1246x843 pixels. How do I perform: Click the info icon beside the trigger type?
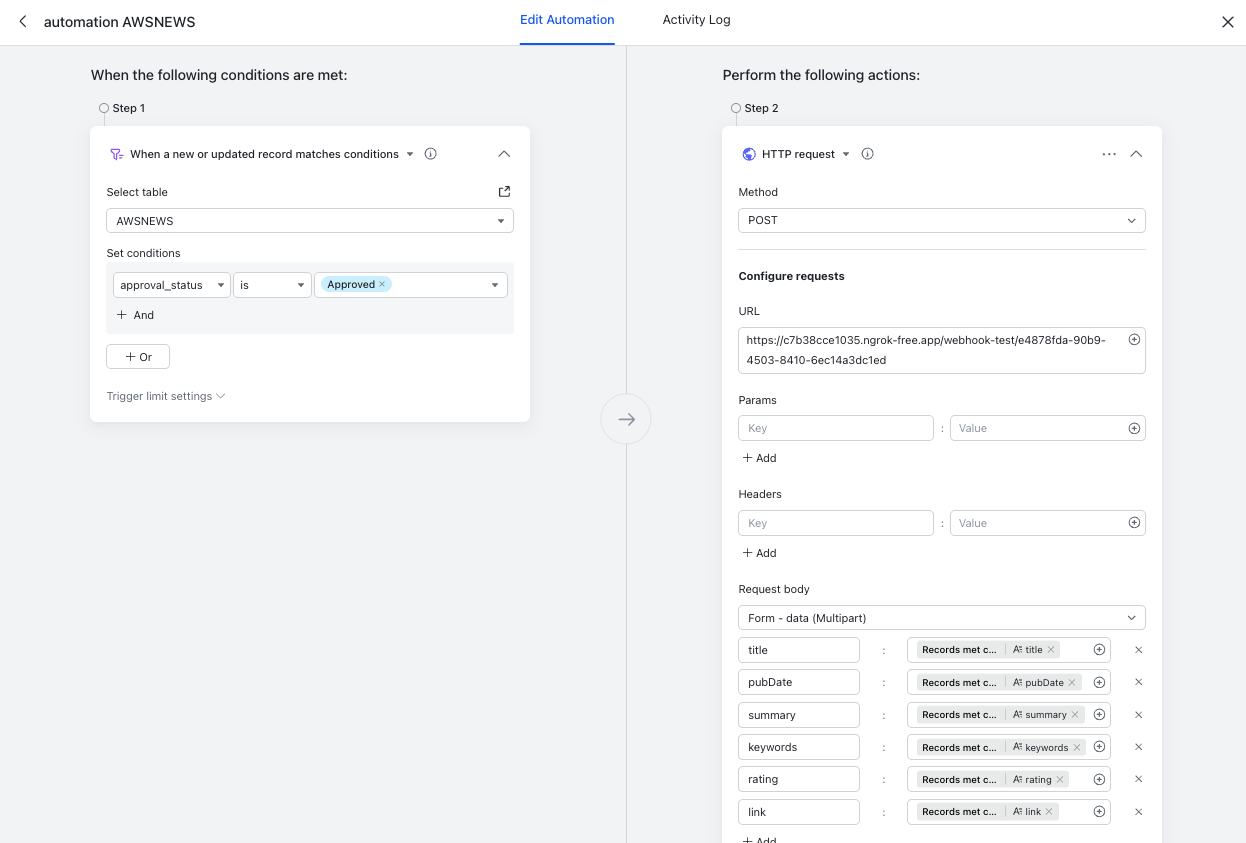click(x=430, y=153)
